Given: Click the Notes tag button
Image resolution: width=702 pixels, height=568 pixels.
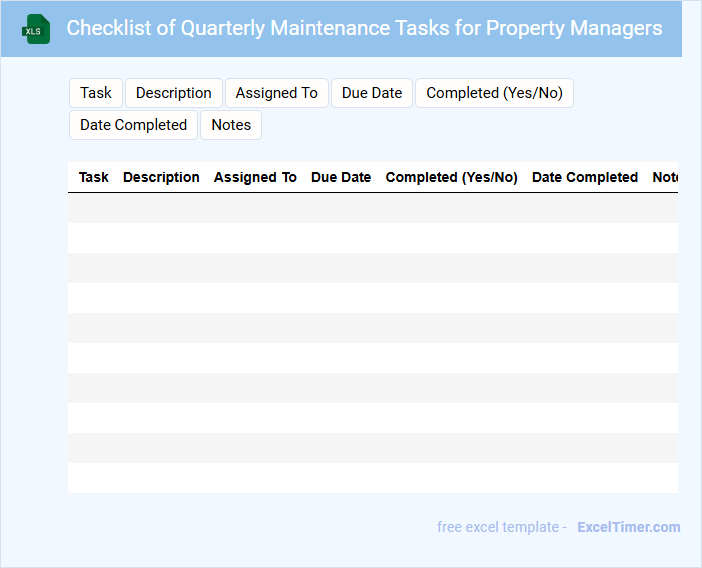Looking at the screenshot, I should (231, 125).
